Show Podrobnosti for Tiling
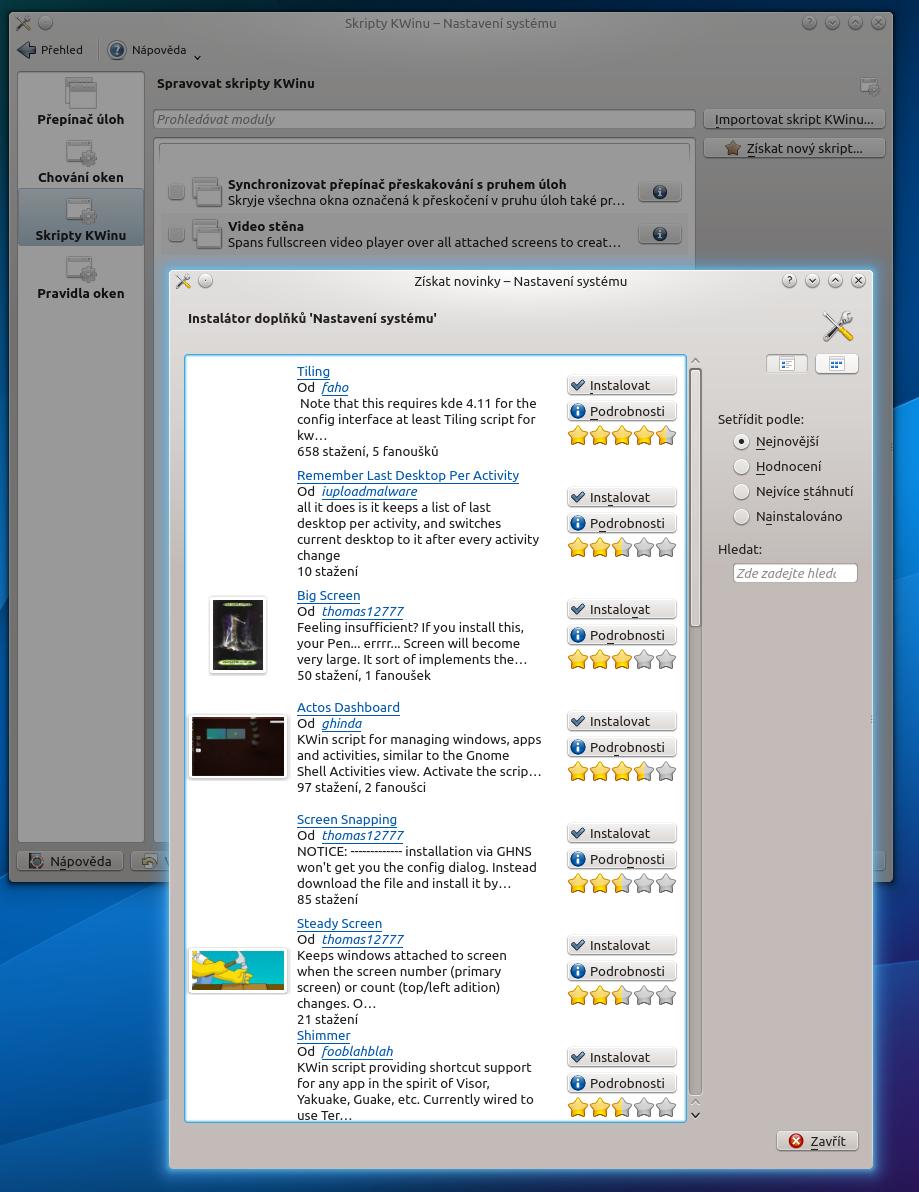The image size is (919, 1192). point(622,411)
